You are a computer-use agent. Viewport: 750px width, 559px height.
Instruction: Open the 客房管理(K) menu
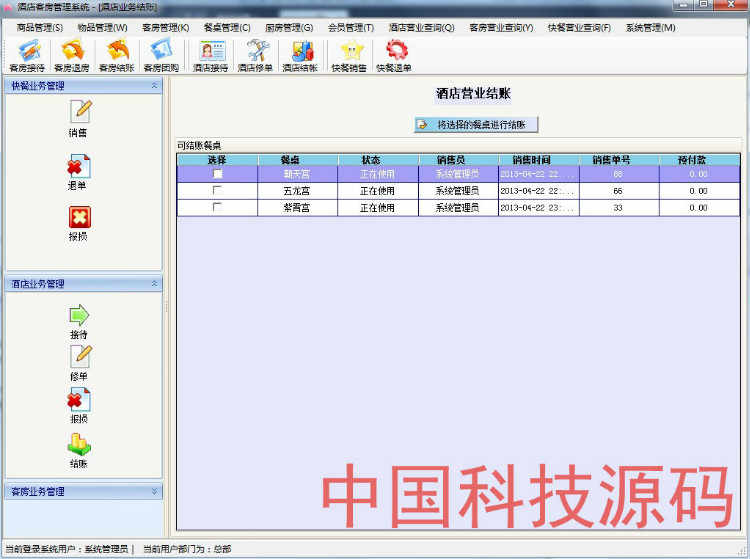coord(165,28)
